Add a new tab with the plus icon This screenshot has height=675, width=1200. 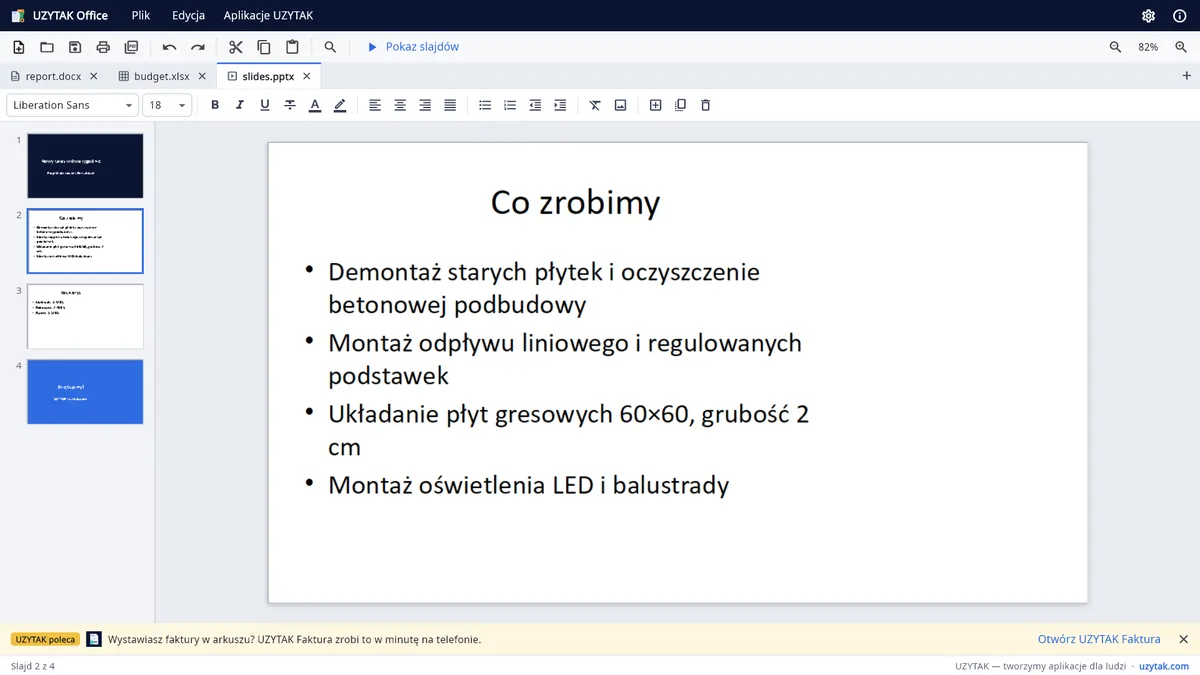1187,76
